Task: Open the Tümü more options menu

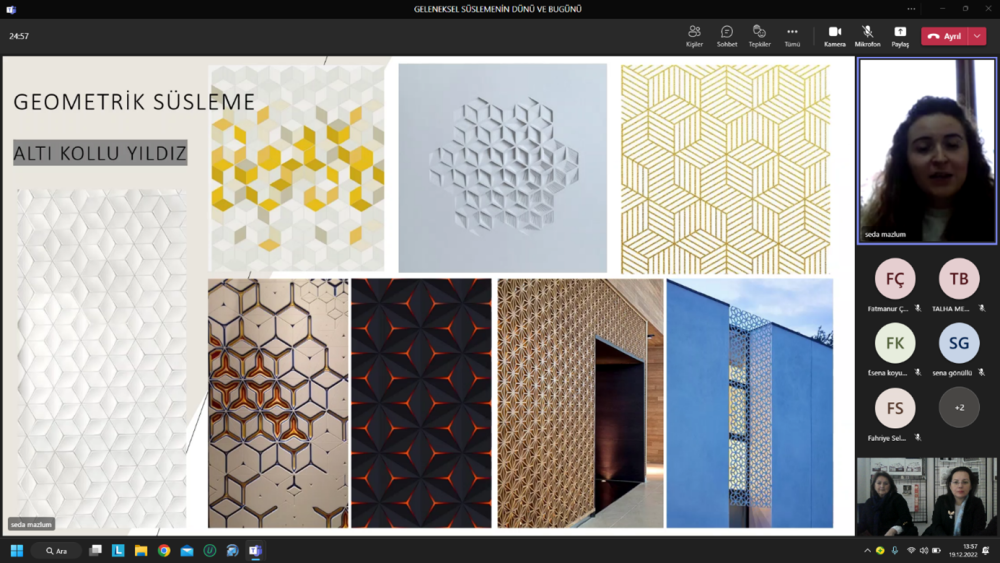Action: click(x=792, y=36)
